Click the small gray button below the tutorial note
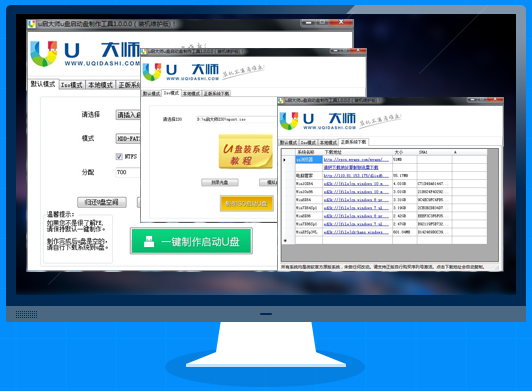This screenshot has width=532, height=391. pyautogui.click(x=220, y=183)
